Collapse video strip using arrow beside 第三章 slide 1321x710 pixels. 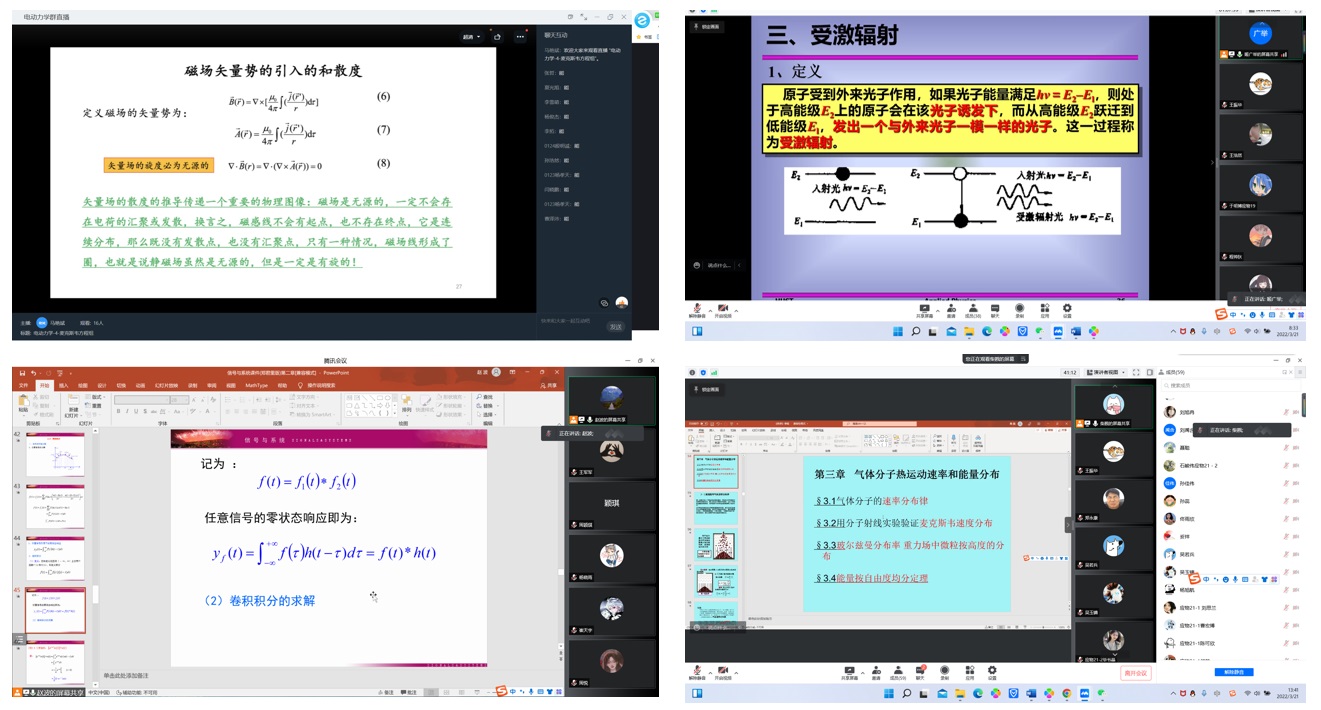(1068, 524)
